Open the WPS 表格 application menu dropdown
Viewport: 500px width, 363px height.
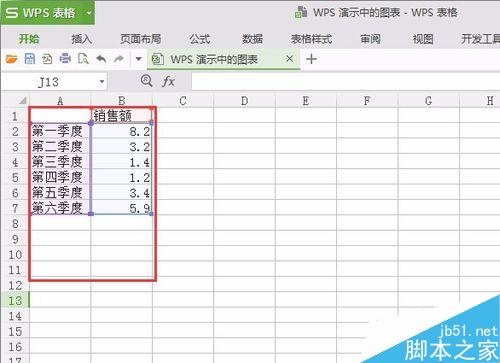tap(89, 13)
